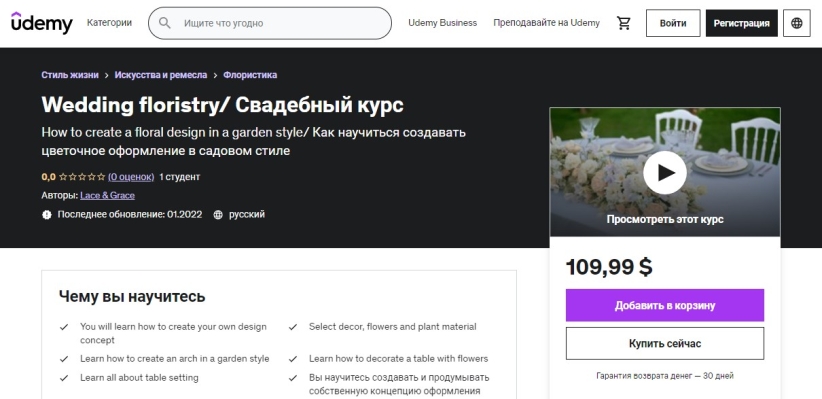Click the '0,0' rating value
Viewport: 822px width, 399px height.
(49, 177)
